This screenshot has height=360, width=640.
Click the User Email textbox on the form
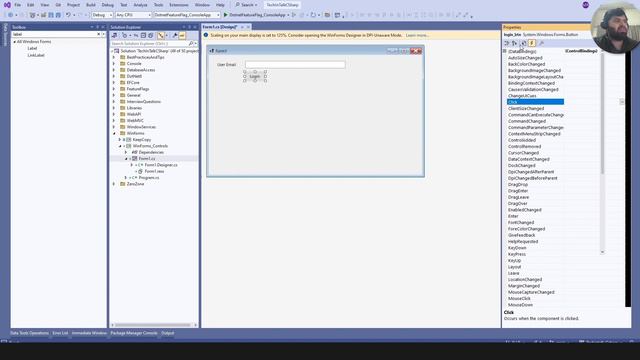(x=295, y=64)
